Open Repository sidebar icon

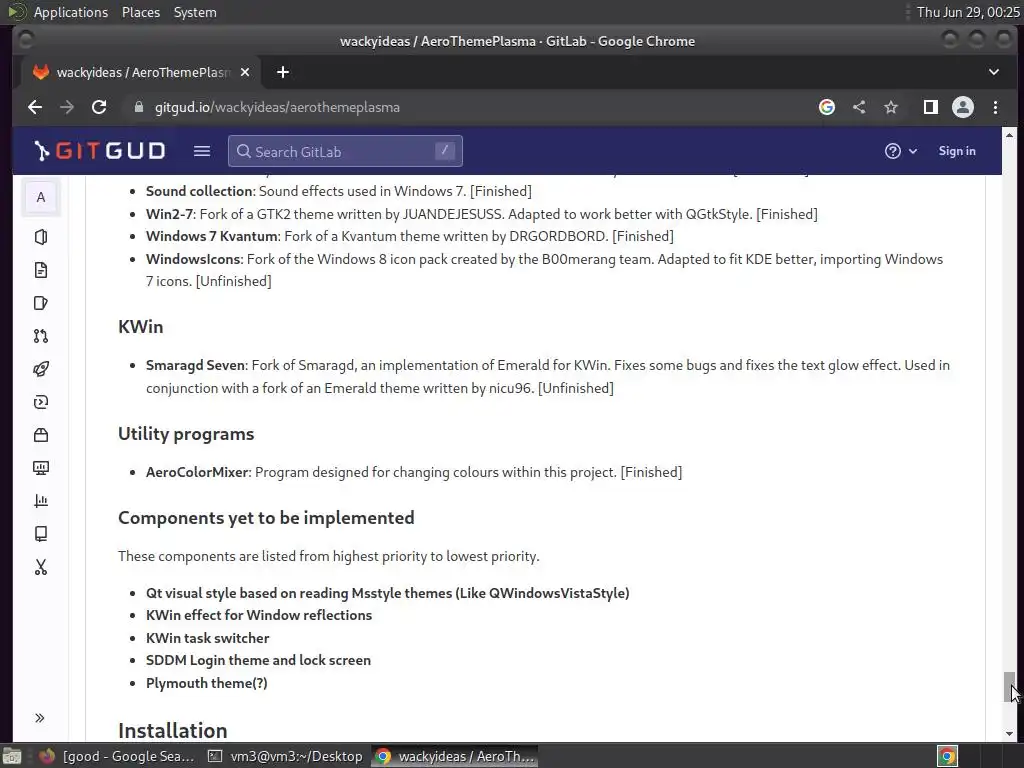tap(40, 270)
